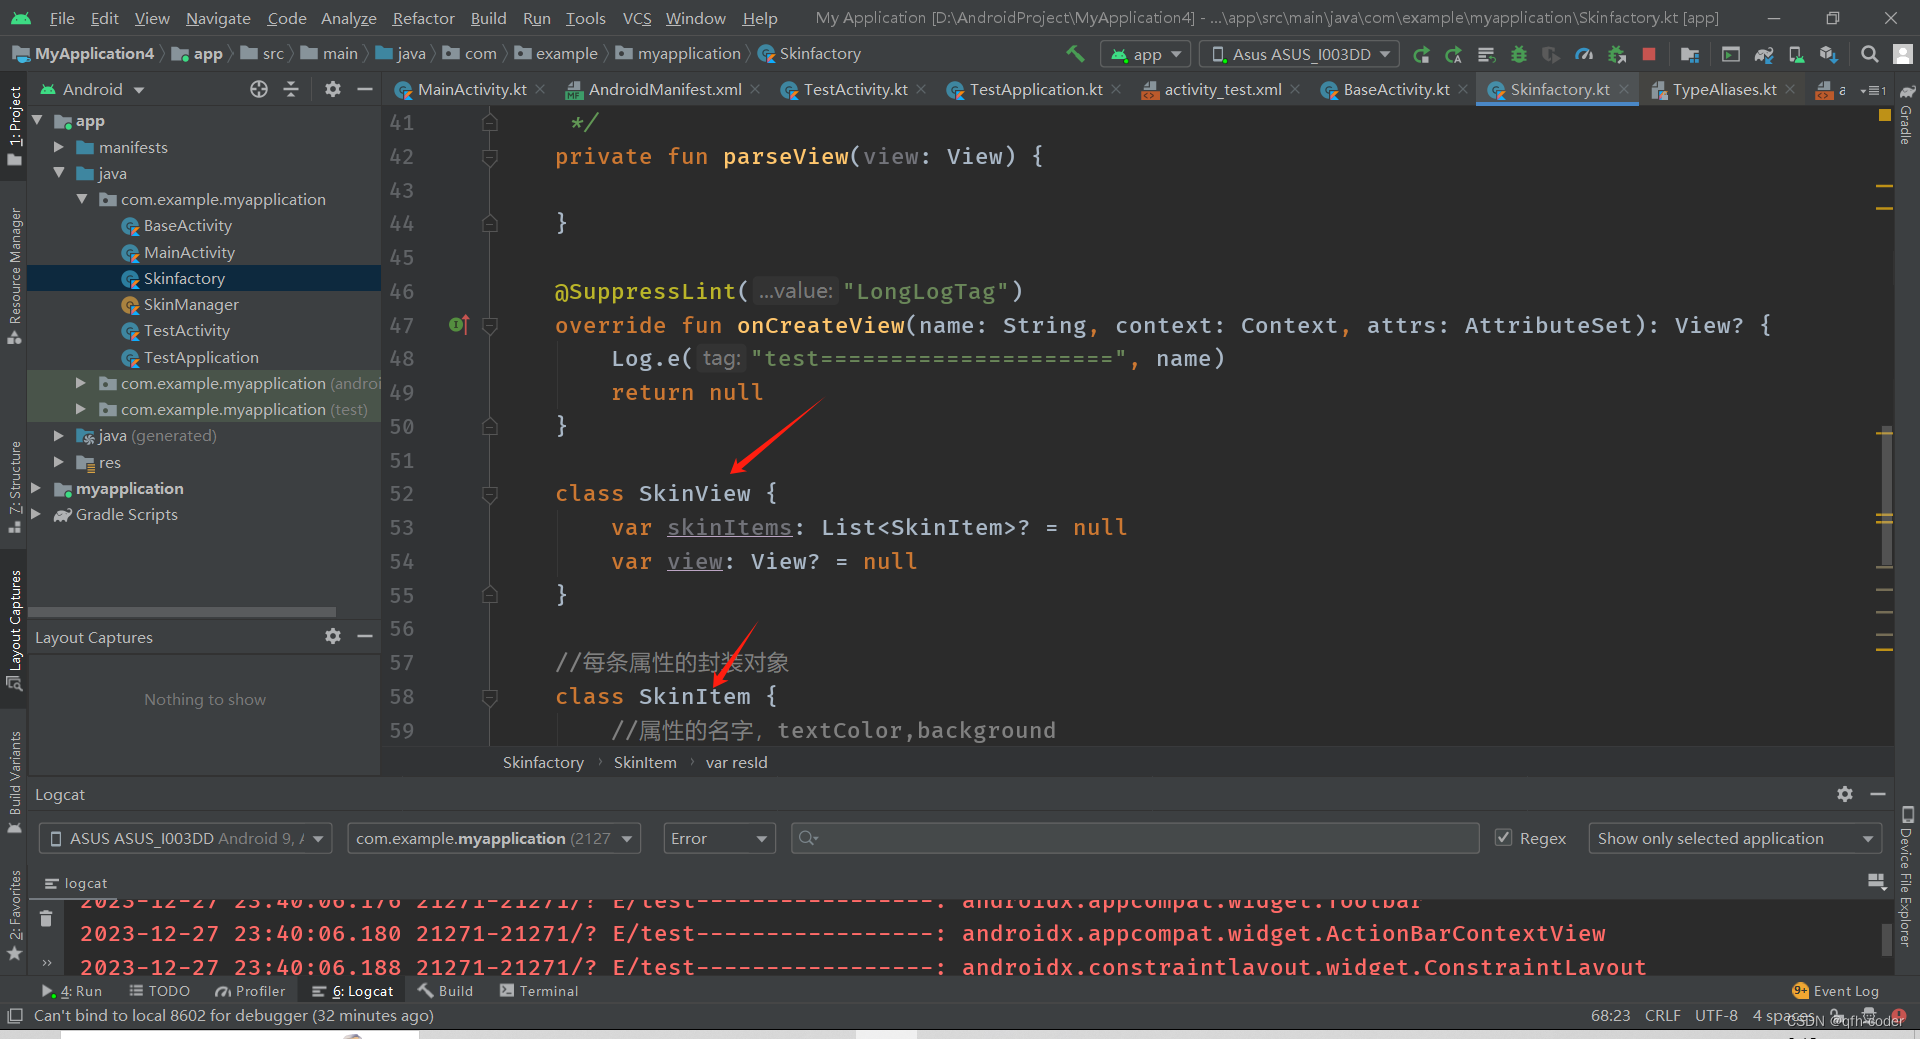
Task: Open the app run configuration dropdown
Action: (1145, 55)
